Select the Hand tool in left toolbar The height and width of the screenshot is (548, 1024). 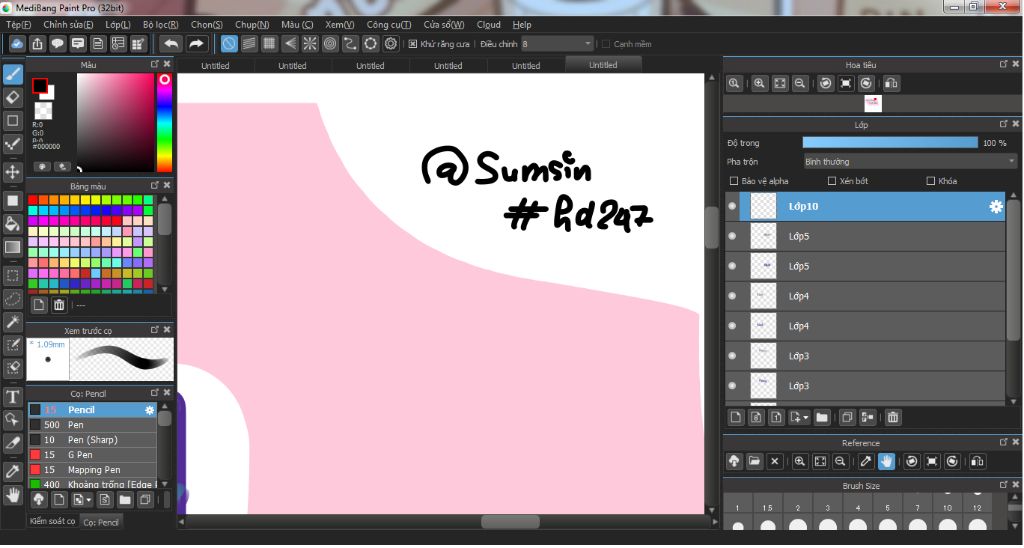(x=12, y=494)
